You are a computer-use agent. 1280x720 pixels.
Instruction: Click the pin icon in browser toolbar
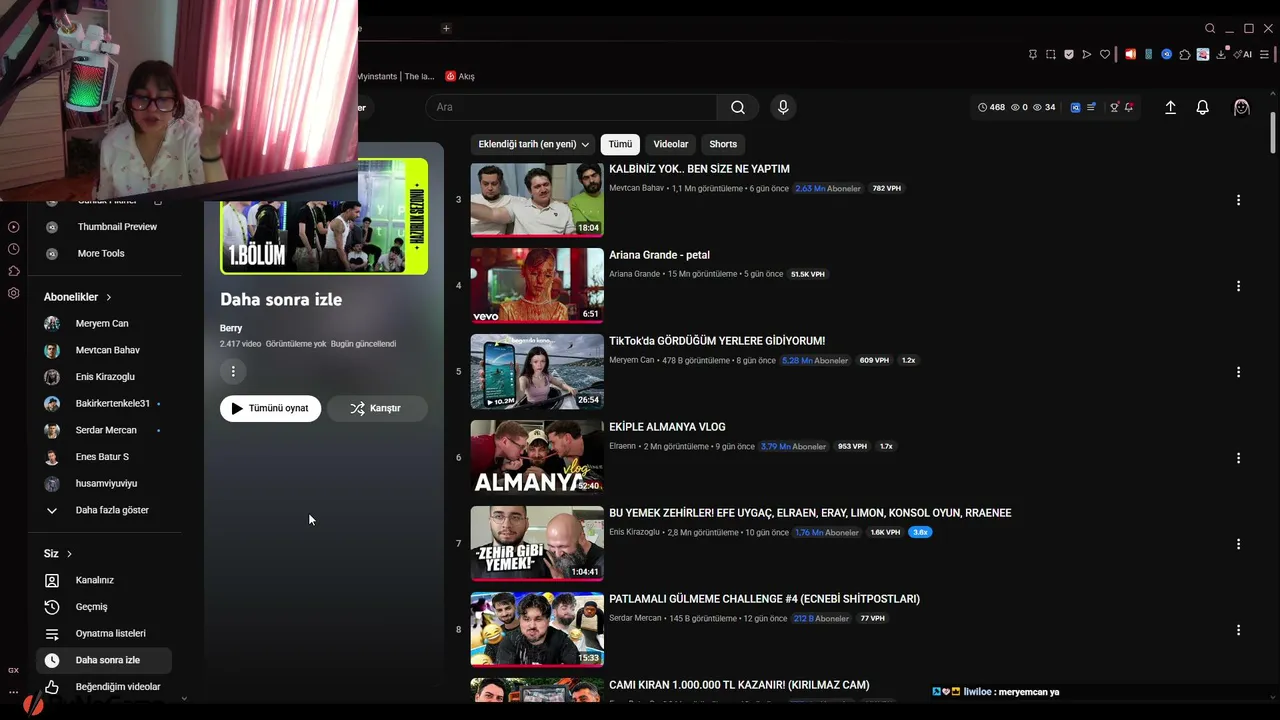(1033, 54)
